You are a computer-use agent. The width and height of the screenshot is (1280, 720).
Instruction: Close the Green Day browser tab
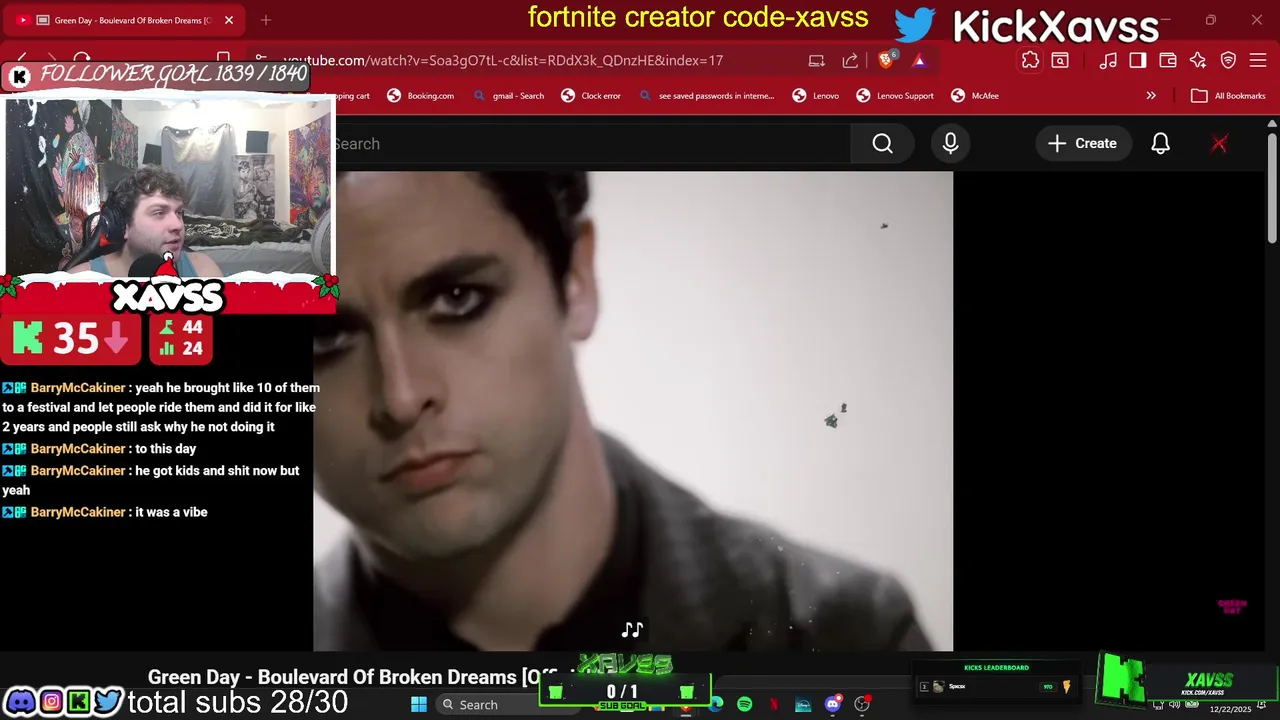tap(229, 20)
